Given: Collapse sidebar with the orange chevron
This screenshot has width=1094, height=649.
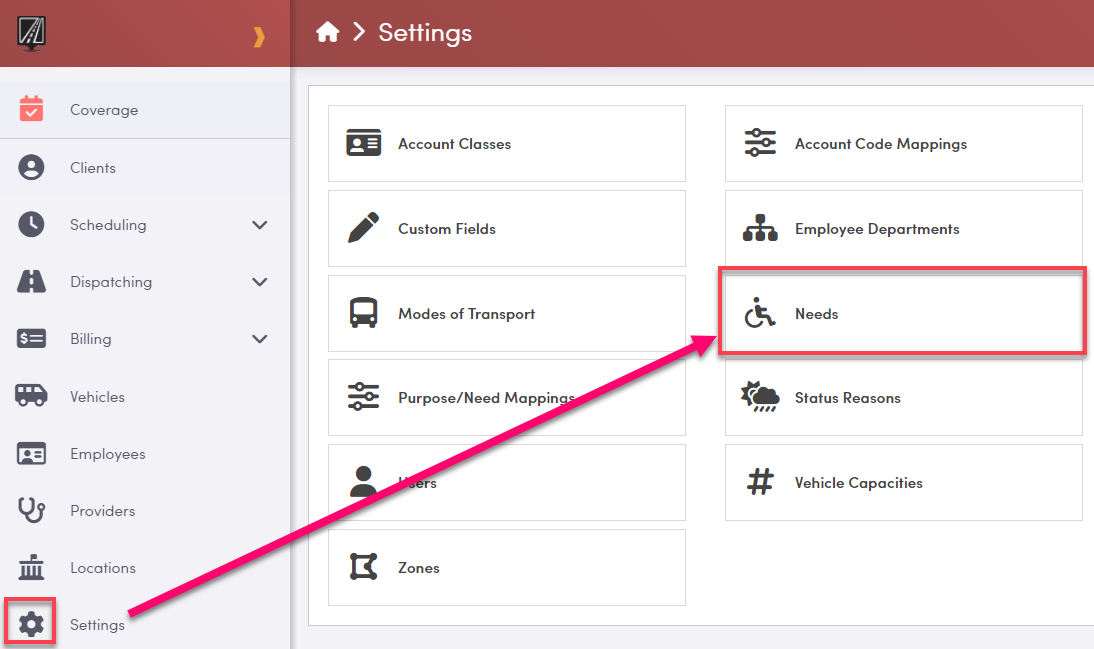Looking at the screenshot, I should click(x=259, y=37).
